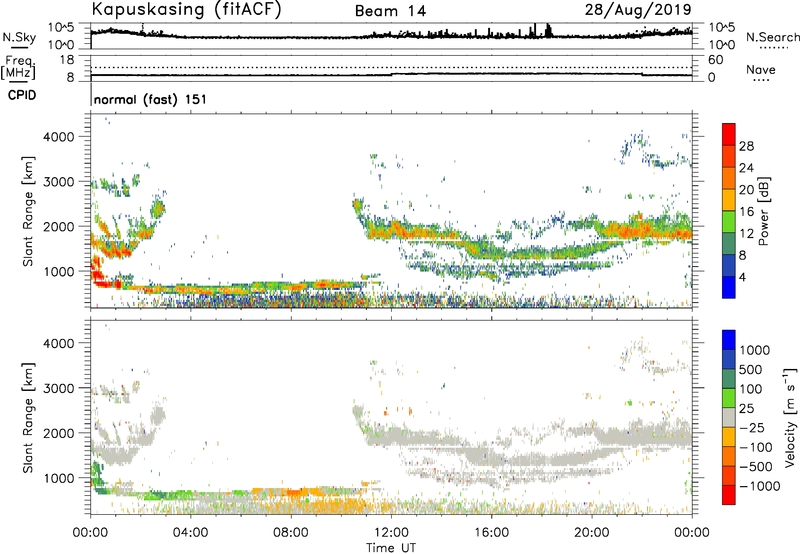Pick the blue top segment of Velocity colorbar

[x=729, y=340]
